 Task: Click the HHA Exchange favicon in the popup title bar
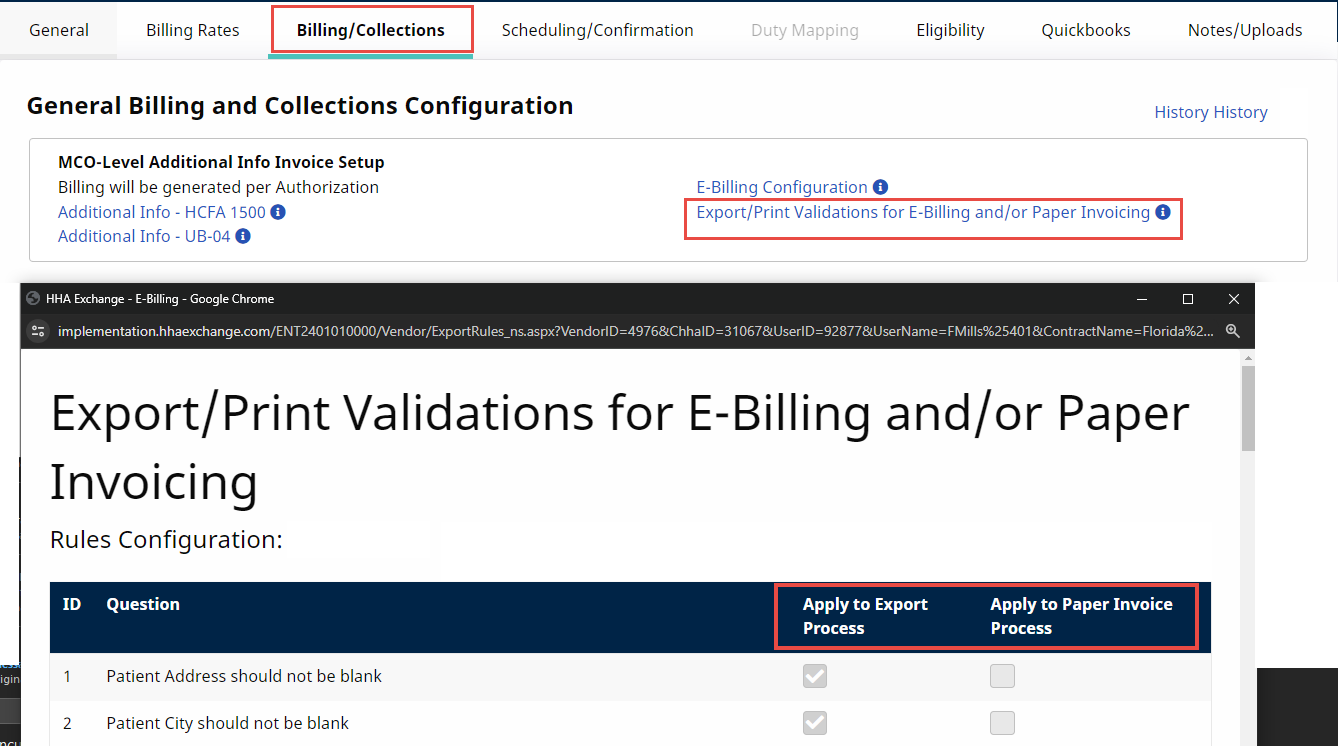(32, 298)
